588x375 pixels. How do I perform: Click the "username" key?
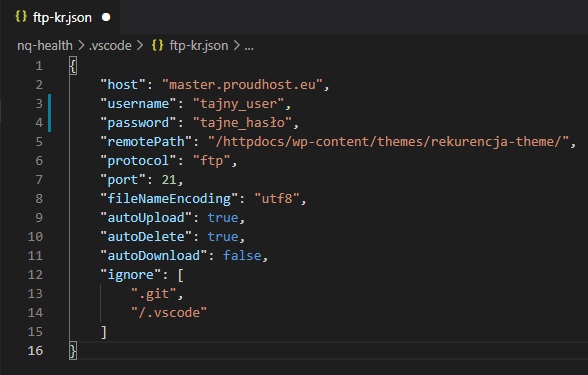click(x=138, y=104)
